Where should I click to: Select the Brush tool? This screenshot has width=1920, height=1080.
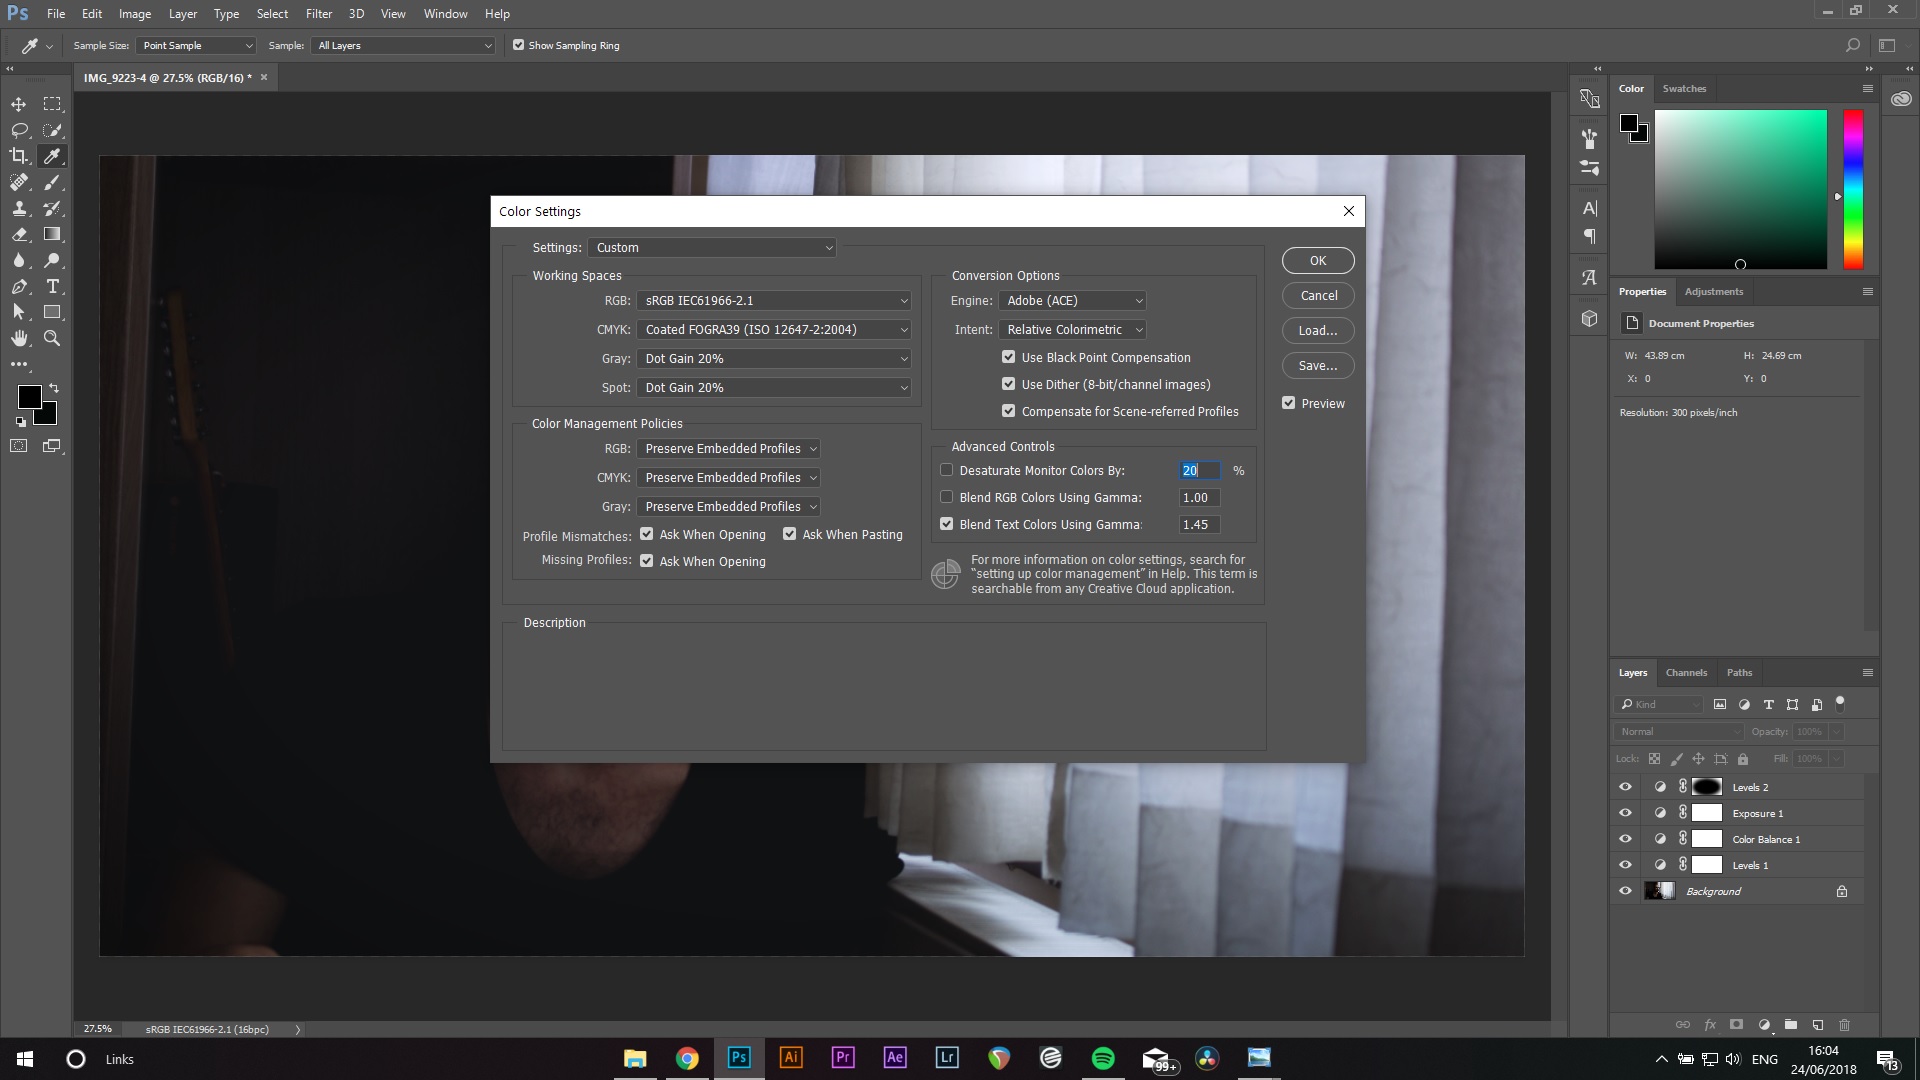point(53,182)
